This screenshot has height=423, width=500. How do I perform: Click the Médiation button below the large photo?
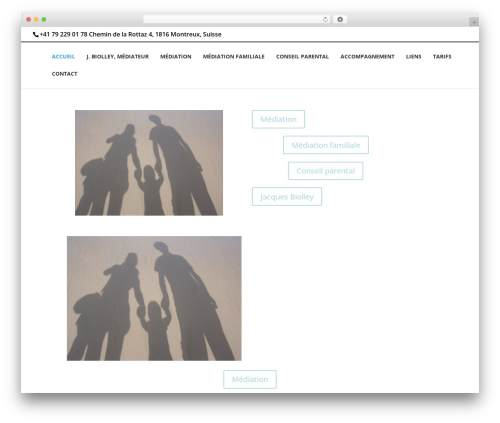point(250,379)
